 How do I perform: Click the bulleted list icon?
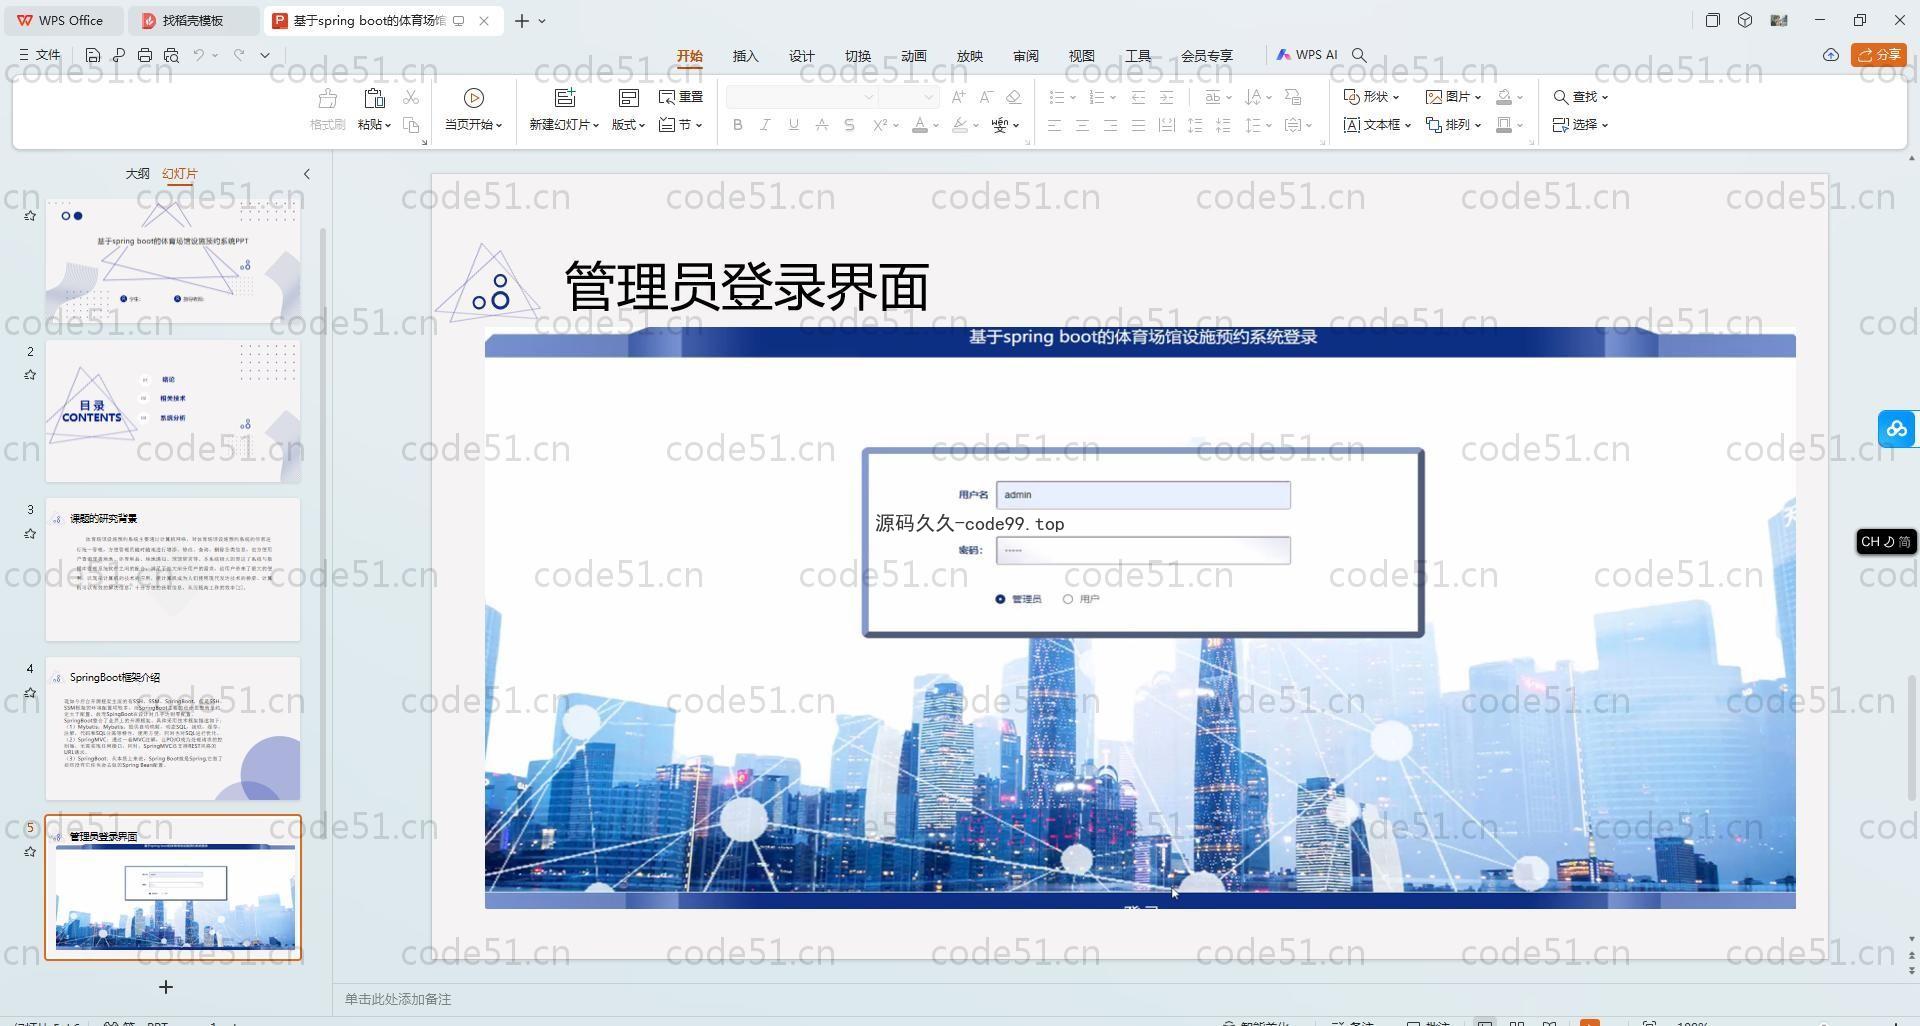tap(1056, 97)
